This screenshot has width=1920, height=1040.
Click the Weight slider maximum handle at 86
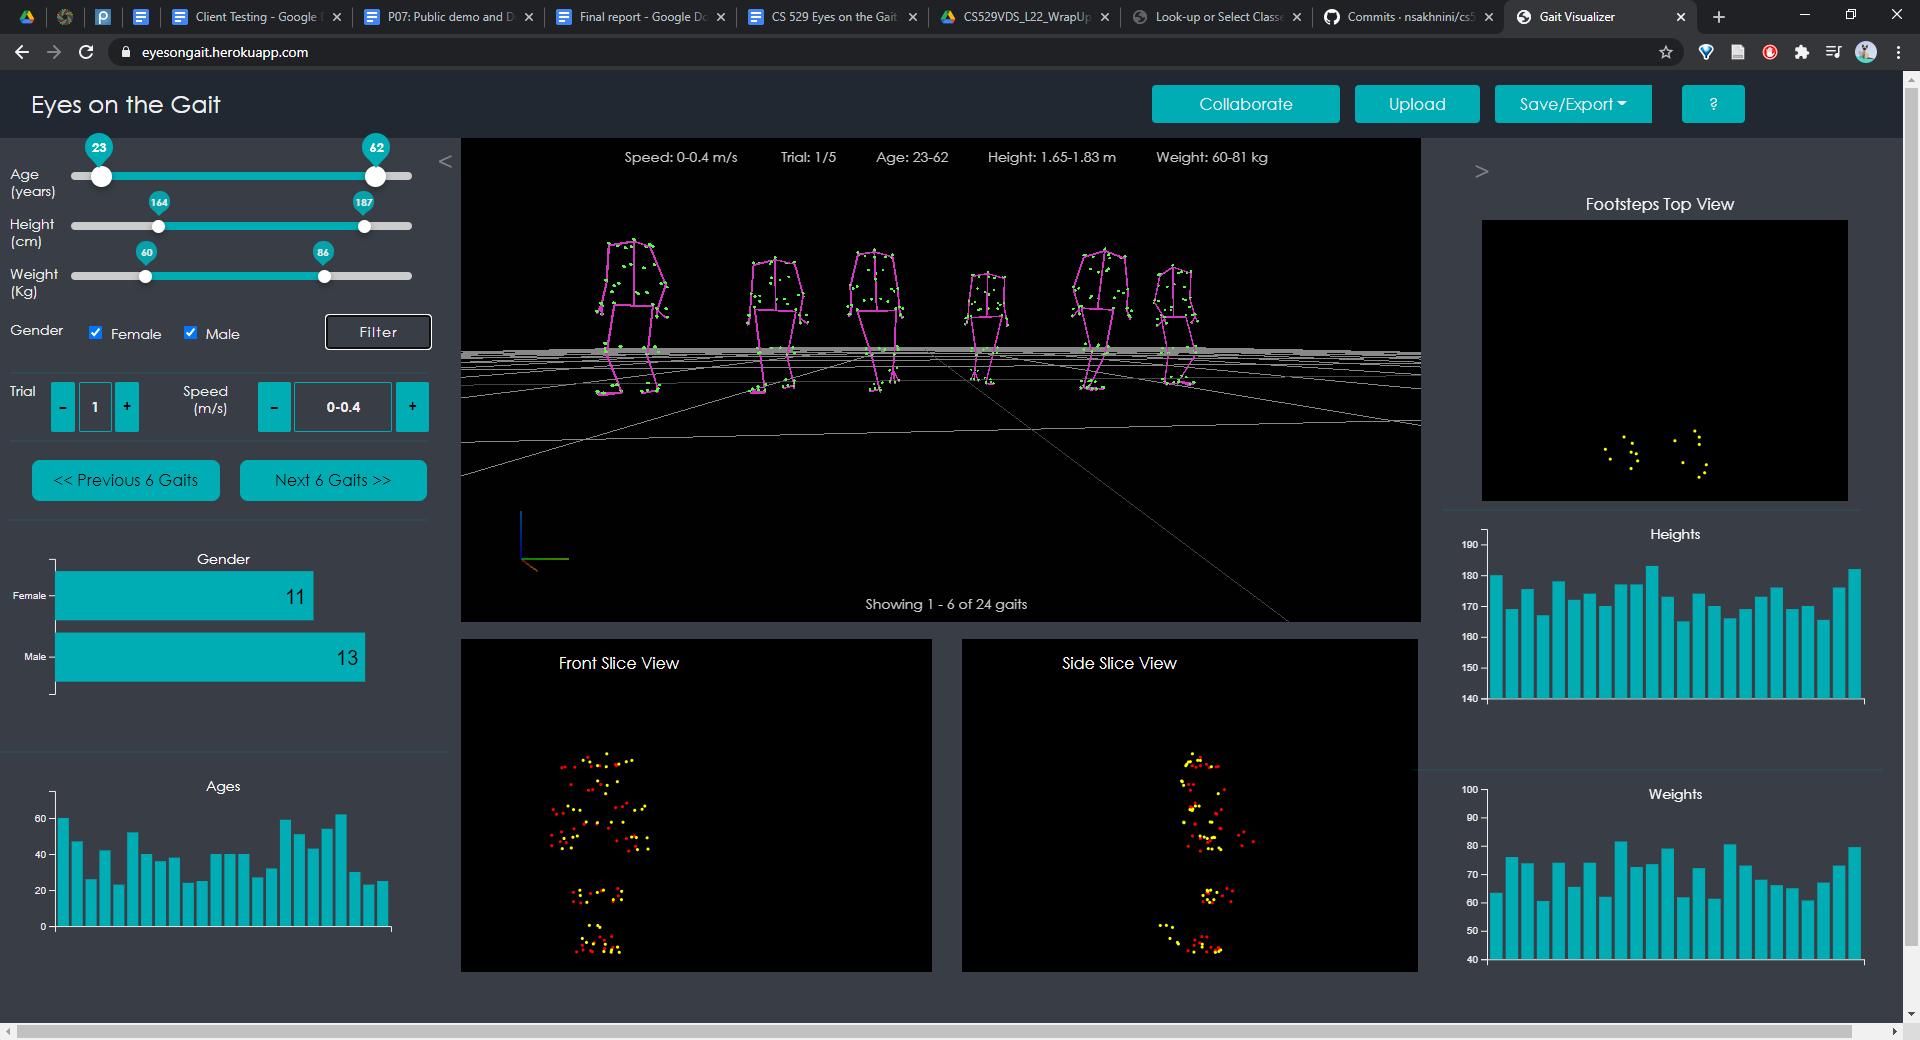coord(324,276)
